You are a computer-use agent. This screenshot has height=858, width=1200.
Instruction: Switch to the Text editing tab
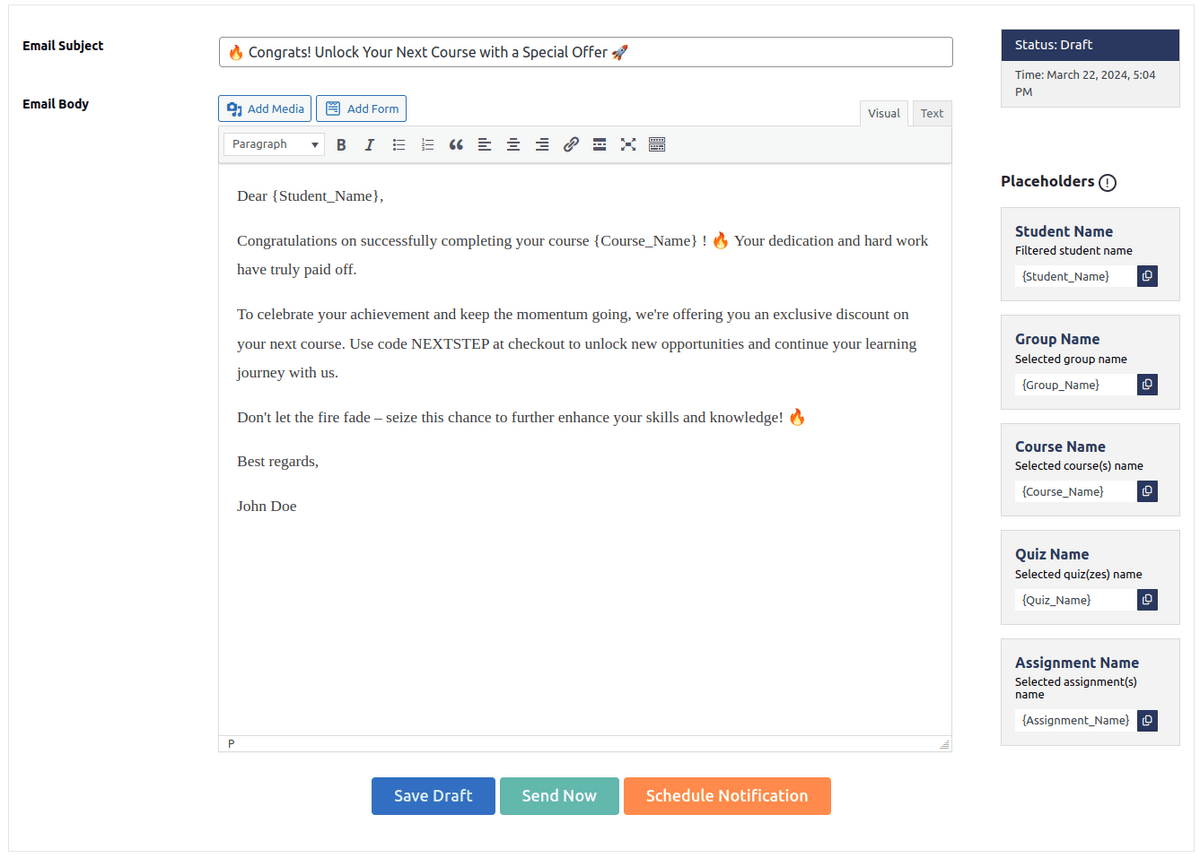pyautogui.click(x=931, y=113)
